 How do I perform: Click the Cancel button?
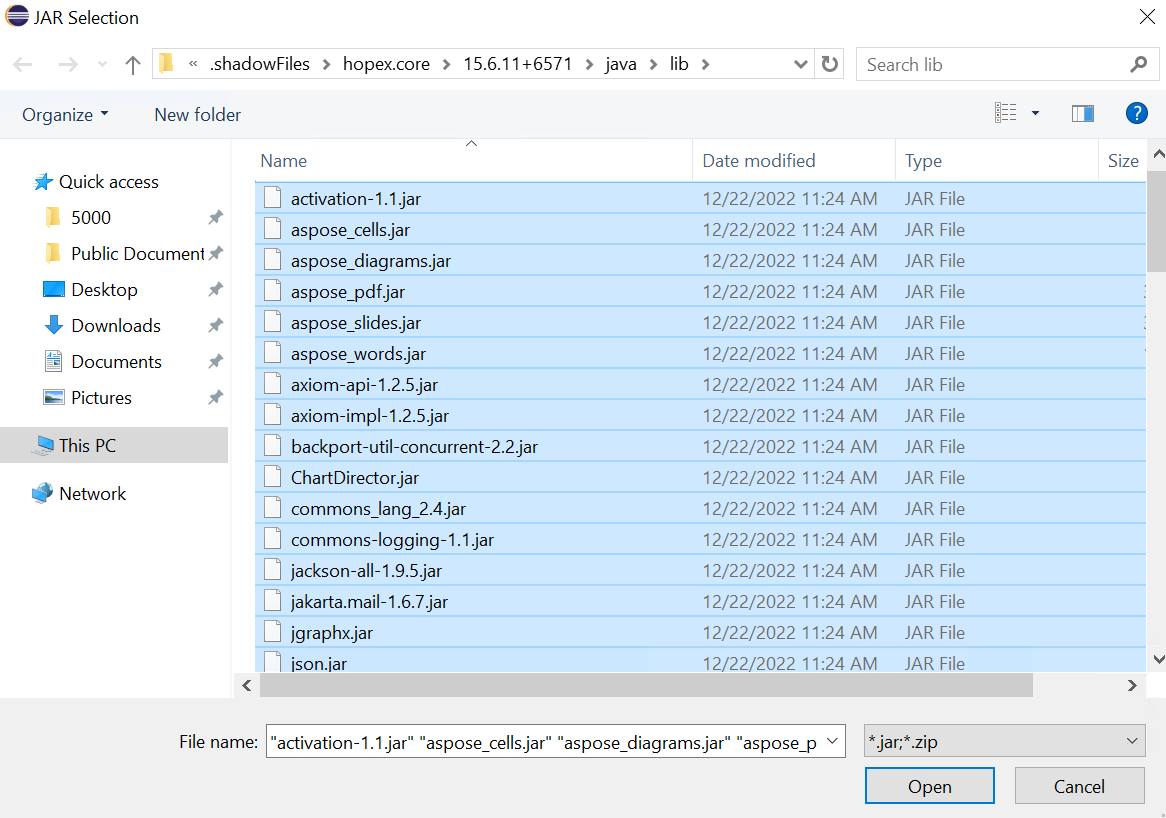(x=1079, y=786)
